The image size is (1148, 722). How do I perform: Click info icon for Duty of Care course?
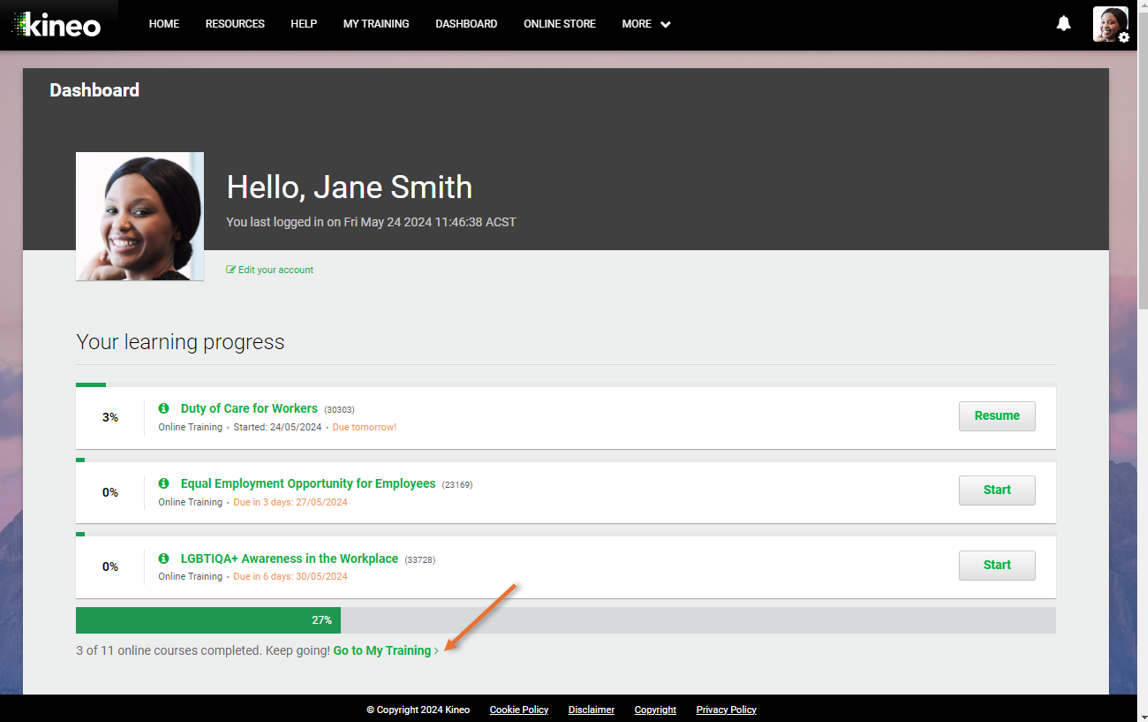[x=164, y=408]
